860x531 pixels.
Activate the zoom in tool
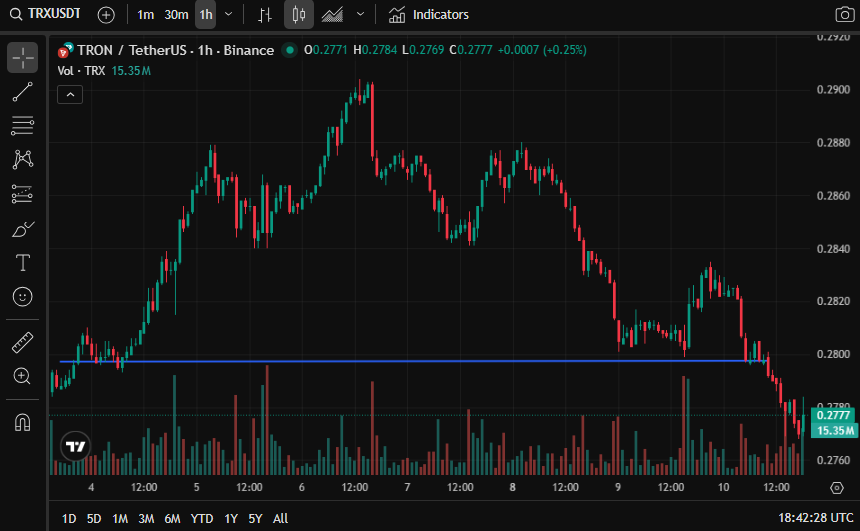pyautogui.click(x=22, y=376)
